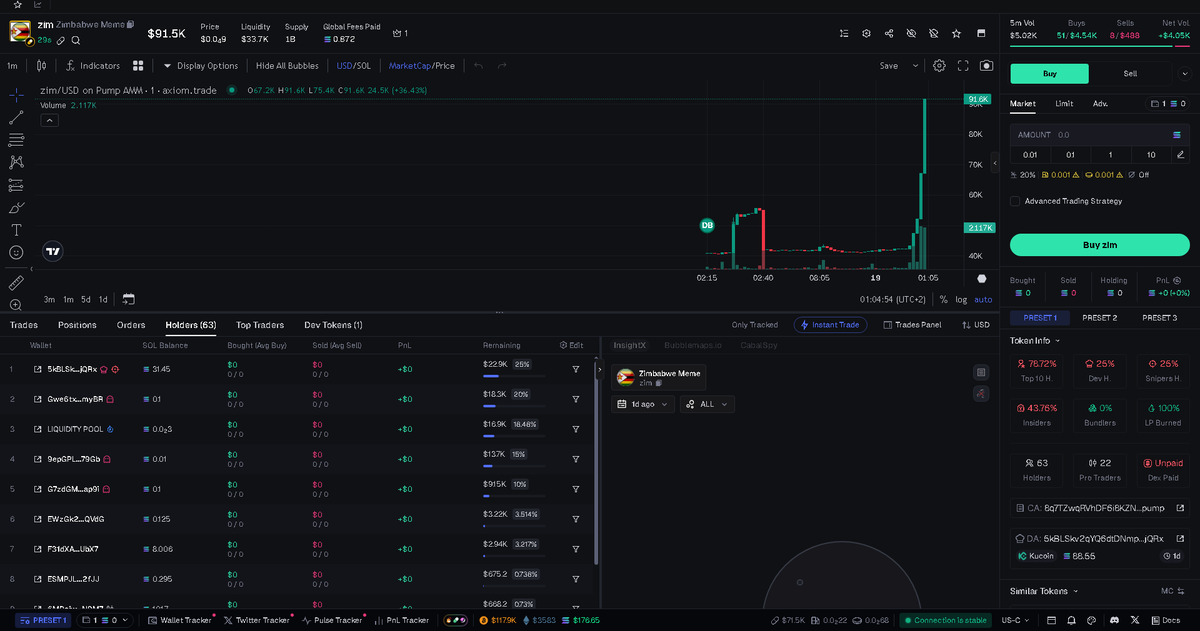Switch chart between MarketCap/Price

(x=421, y=66)
